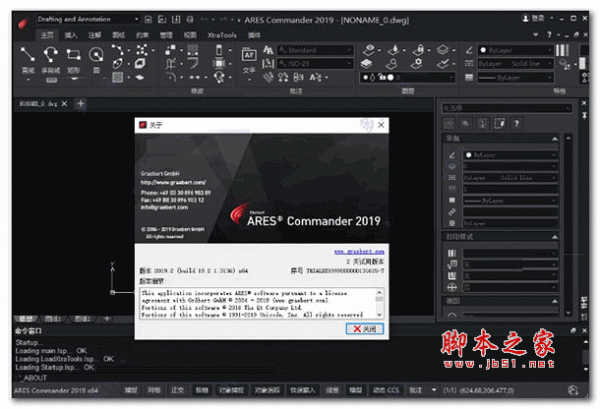Toggle Snap (捕捉) in status bar
Screen dimensions: 600x409
[131, 390]
